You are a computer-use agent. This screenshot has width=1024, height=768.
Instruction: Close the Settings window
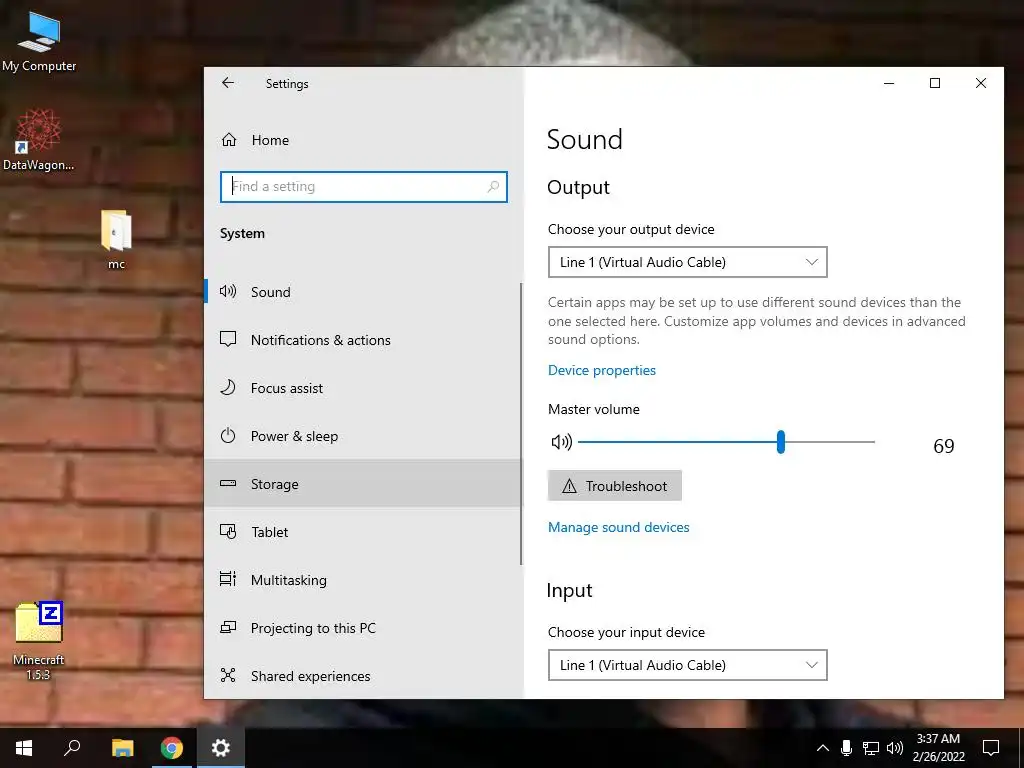tap(980, 83)
